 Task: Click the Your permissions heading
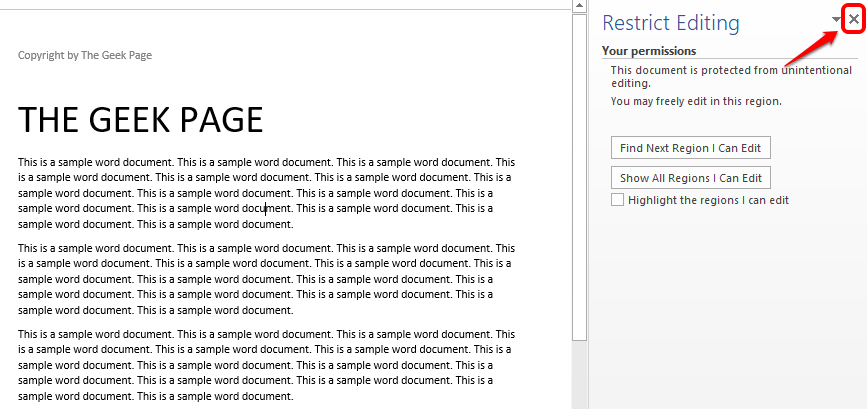pyautogui.click(x=649, y=51)
